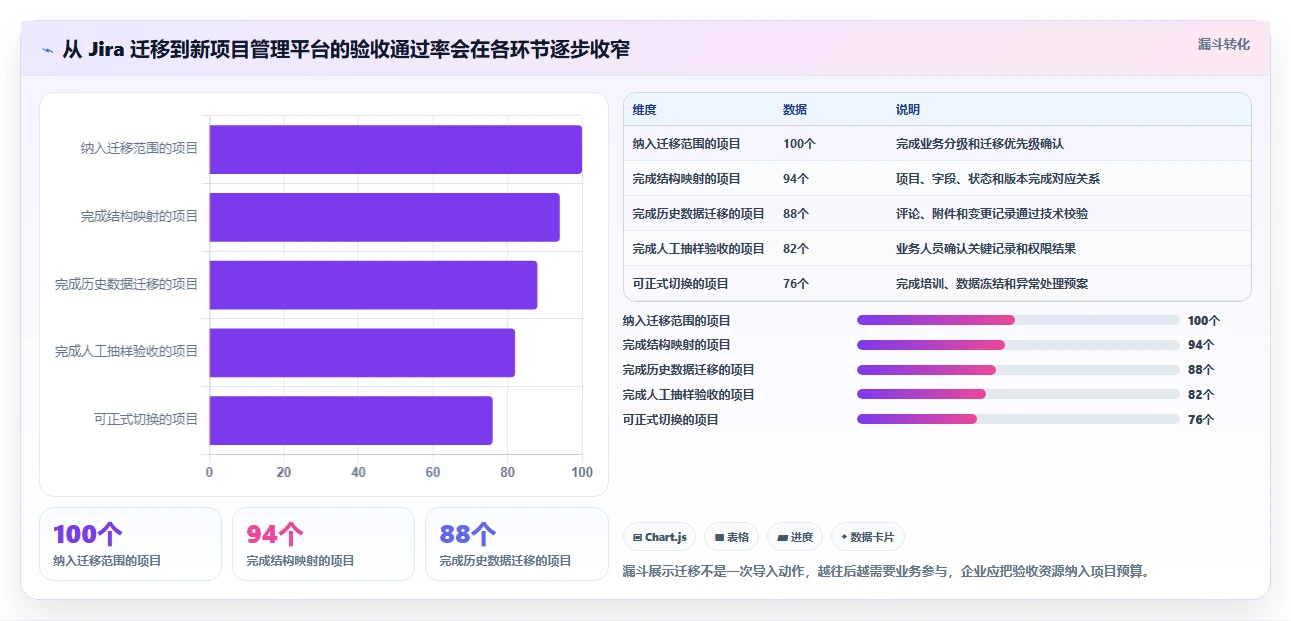Select the 数据卡片 chip

click(868, 537)
